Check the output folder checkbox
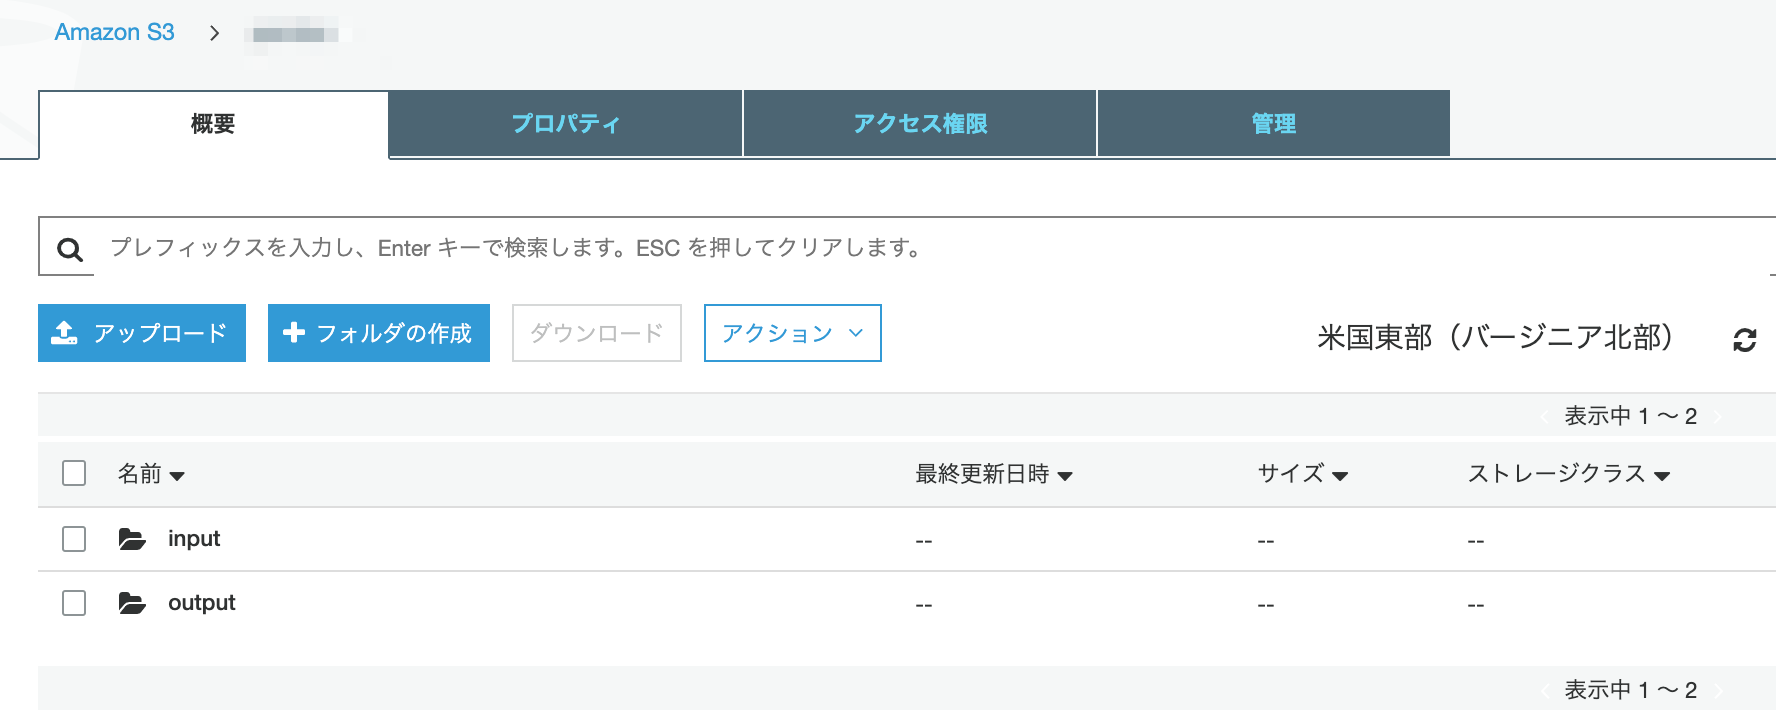 (x=74, y=603)
